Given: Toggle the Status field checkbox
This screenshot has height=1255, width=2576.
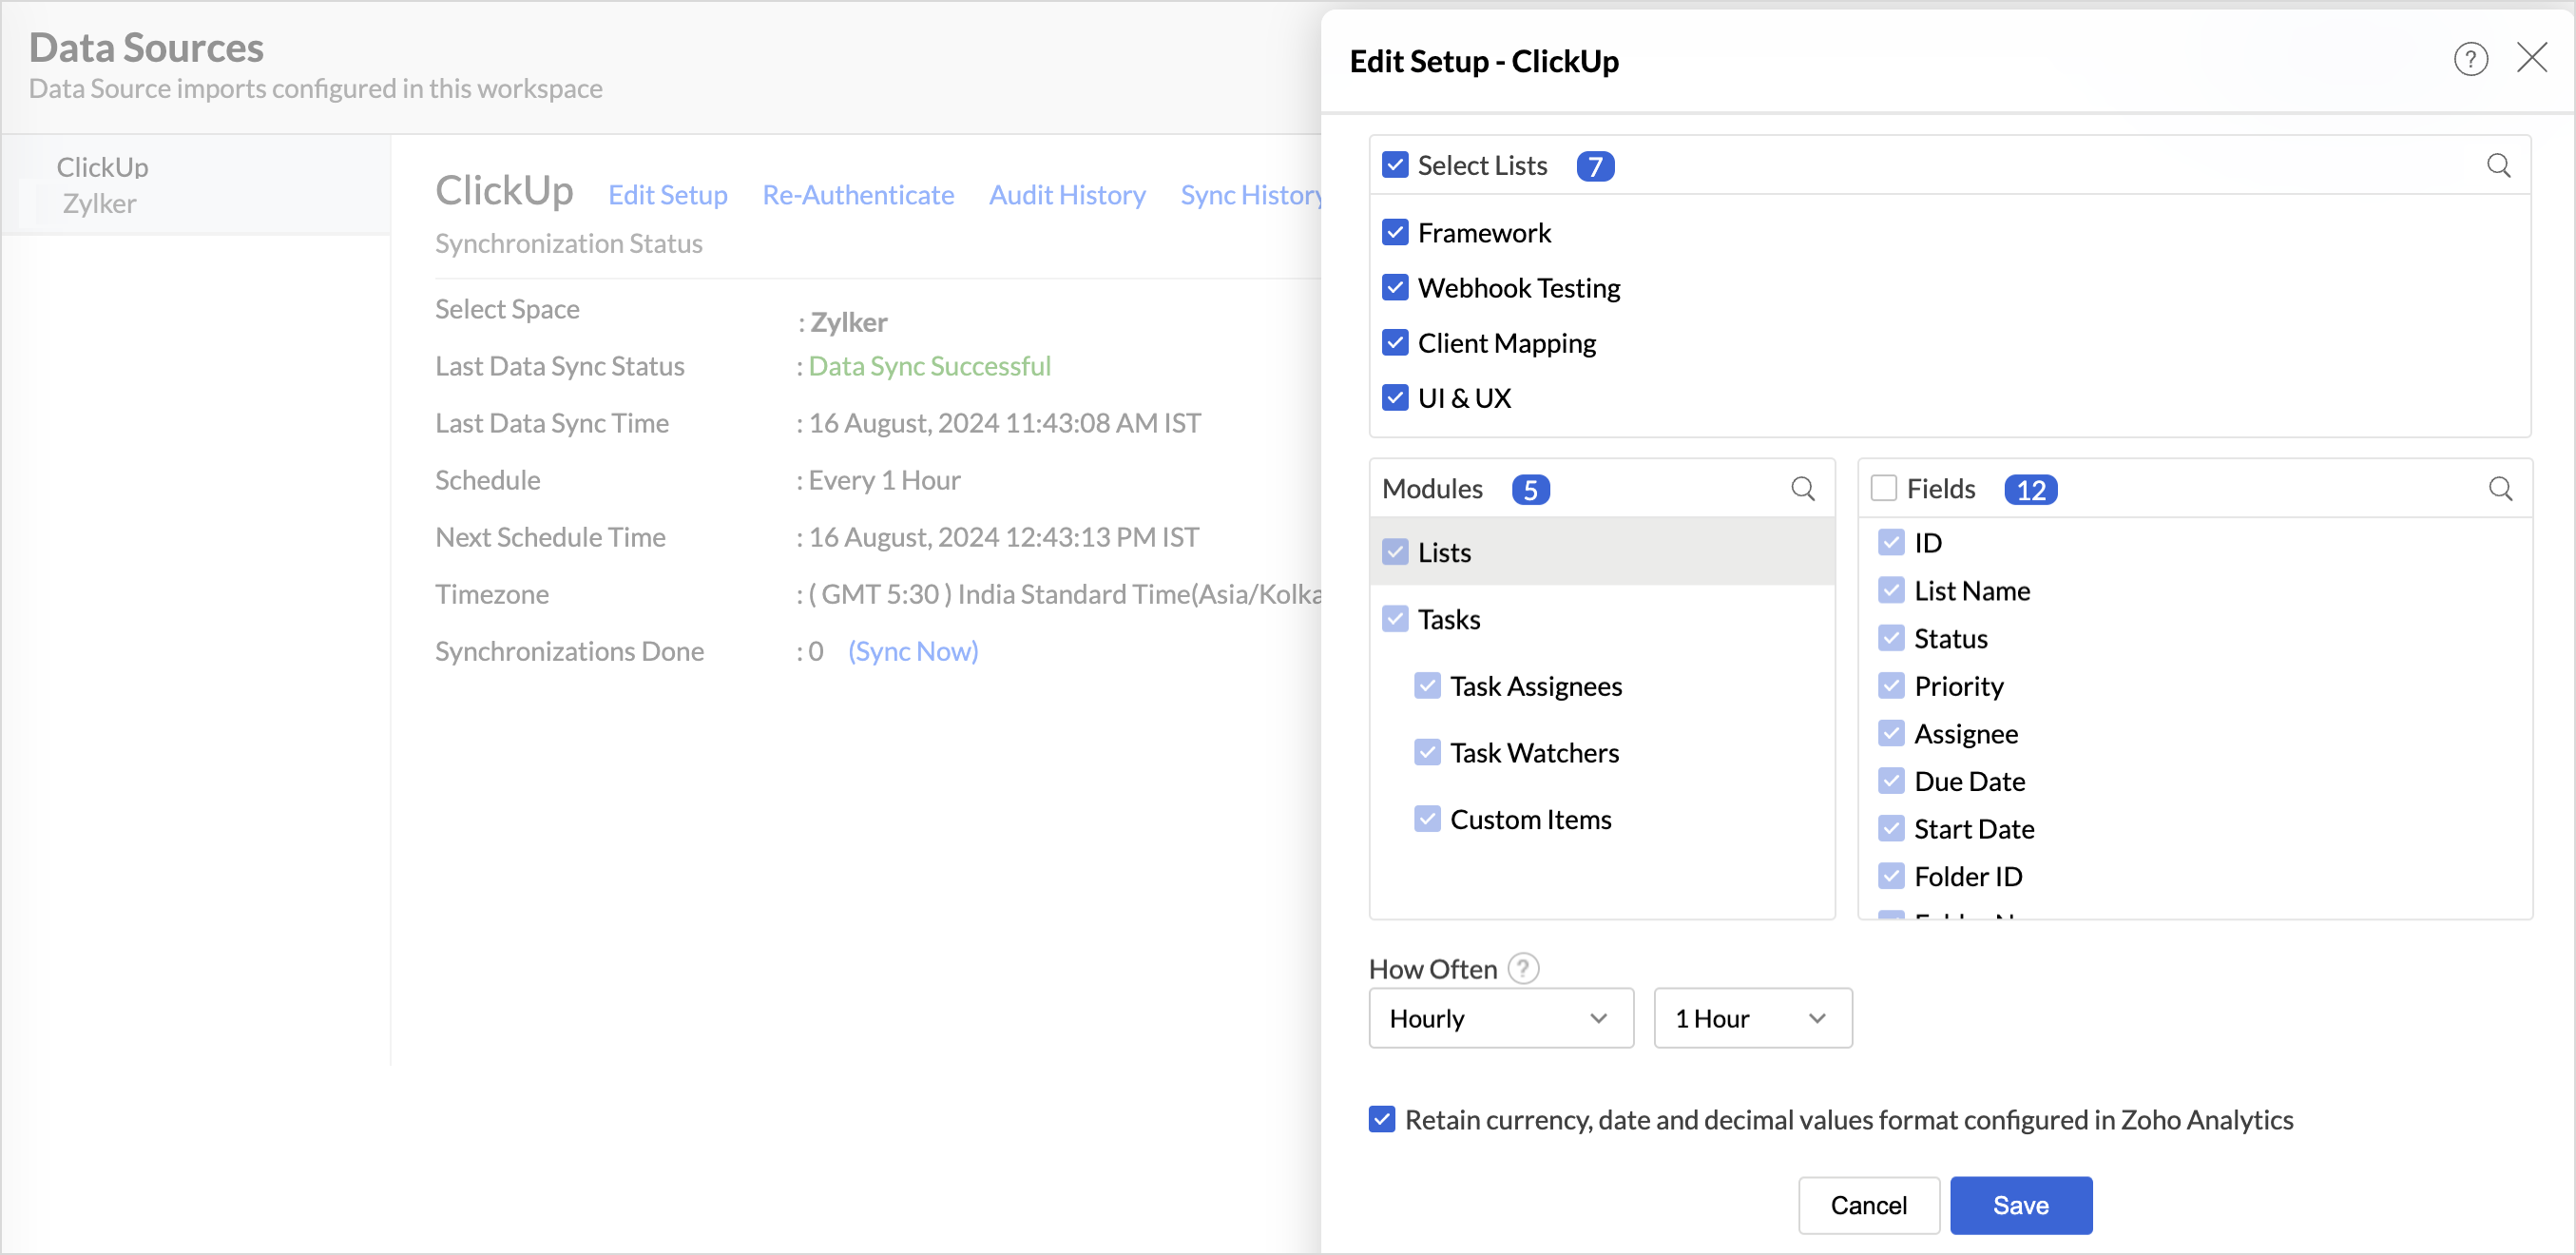Looking at the screenshot, I should (x=1891, y=638).
